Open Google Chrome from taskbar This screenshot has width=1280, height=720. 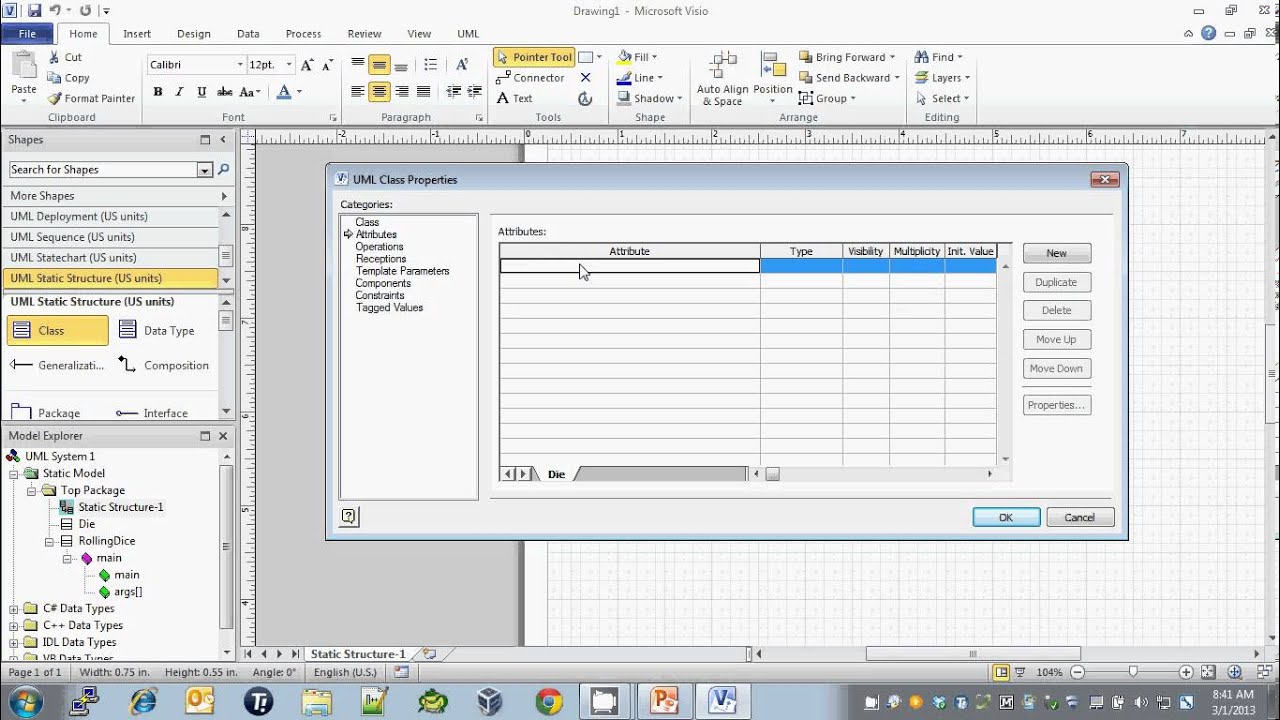(x=548, y=701)
